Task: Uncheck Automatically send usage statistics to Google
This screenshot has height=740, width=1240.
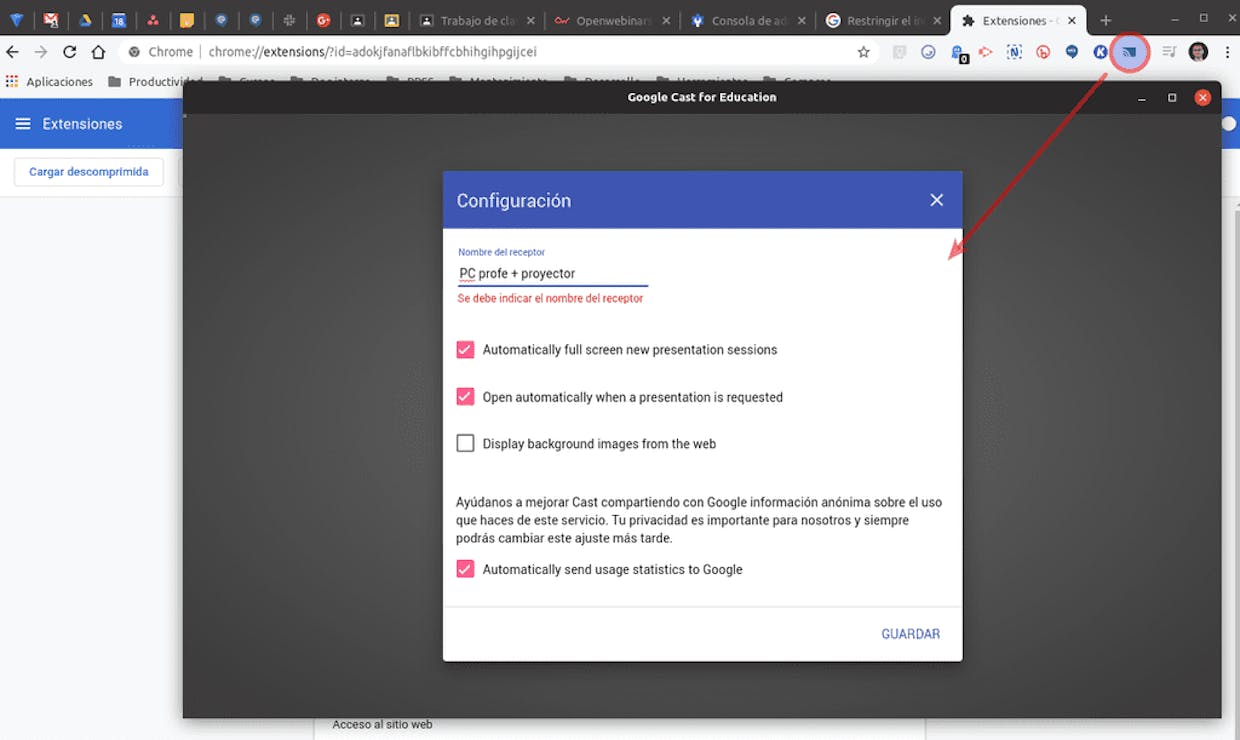Action: 465,569
